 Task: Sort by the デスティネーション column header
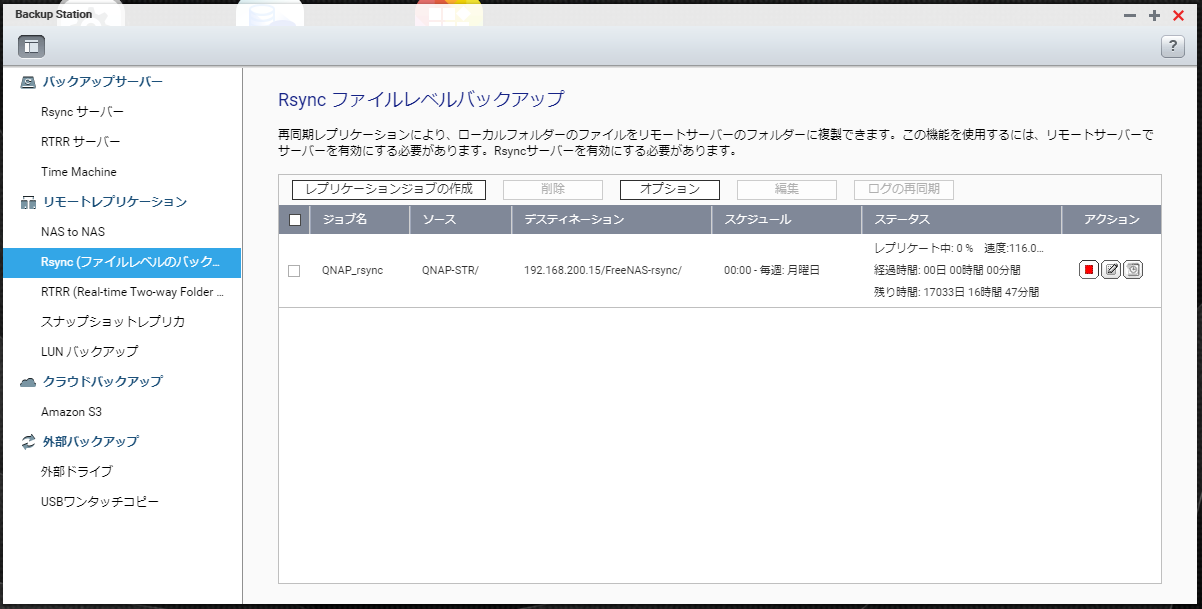click(612, 220)
